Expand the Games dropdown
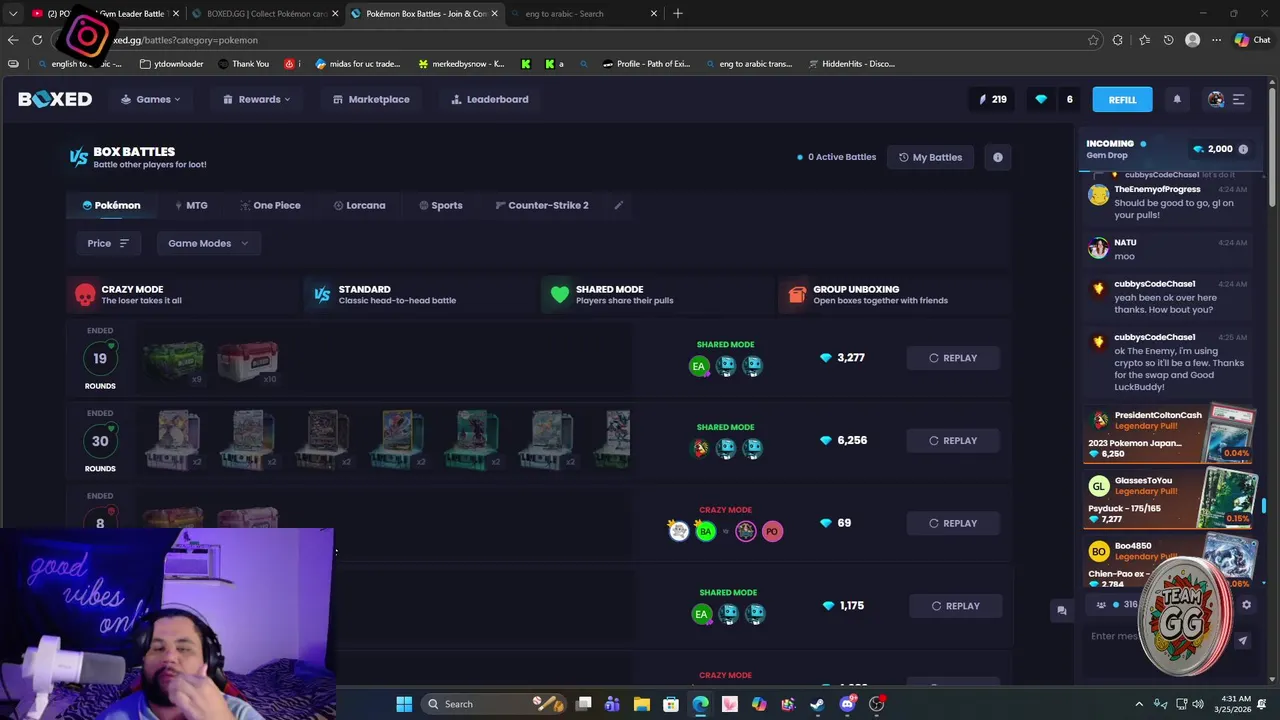Screen dimensions: 1280x720 (151, 99)
